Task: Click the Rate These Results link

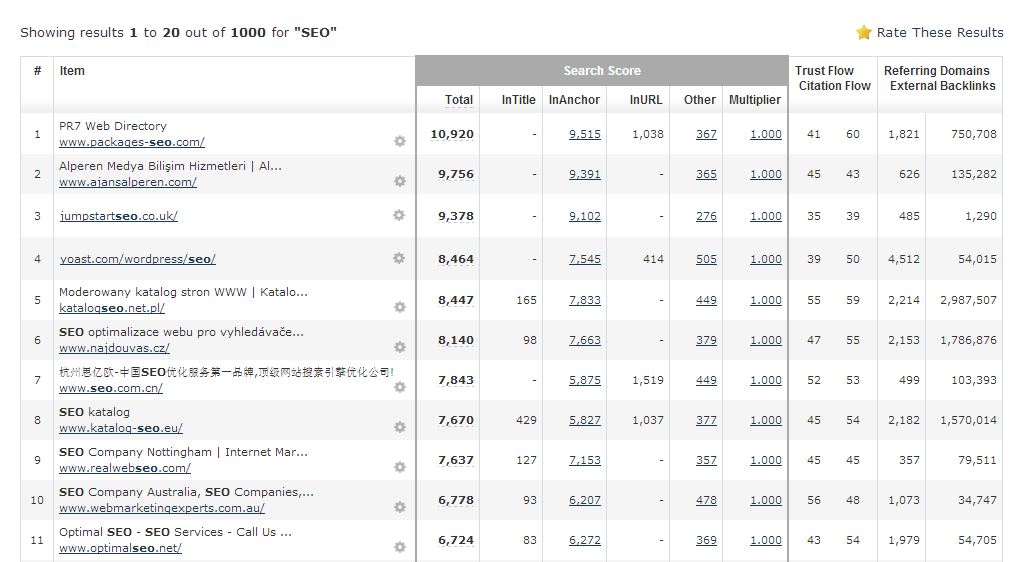Action: pos(939,33)
